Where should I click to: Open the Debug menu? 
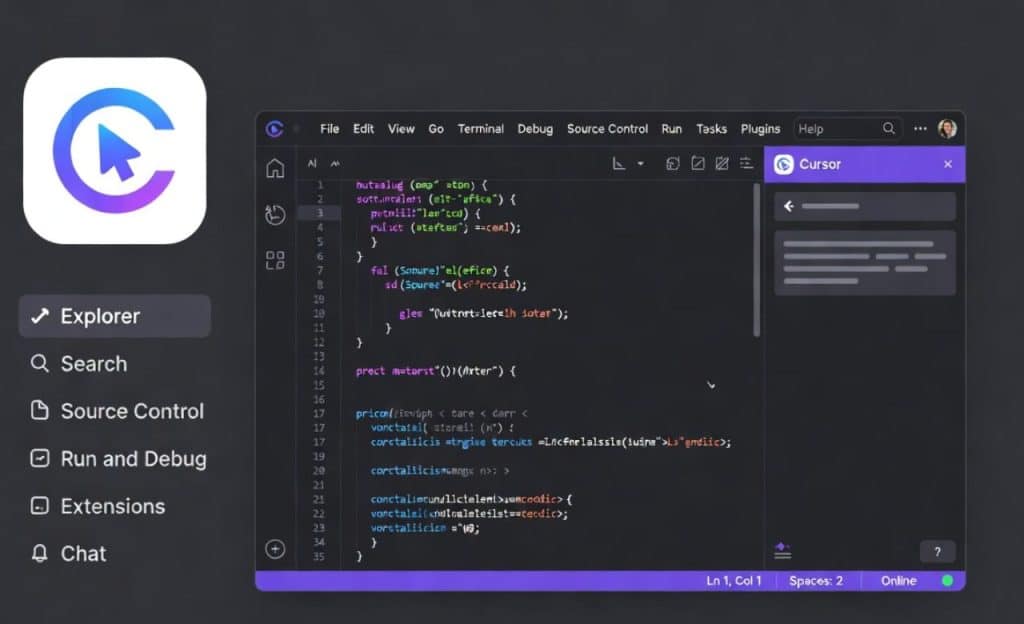(535, 129)
